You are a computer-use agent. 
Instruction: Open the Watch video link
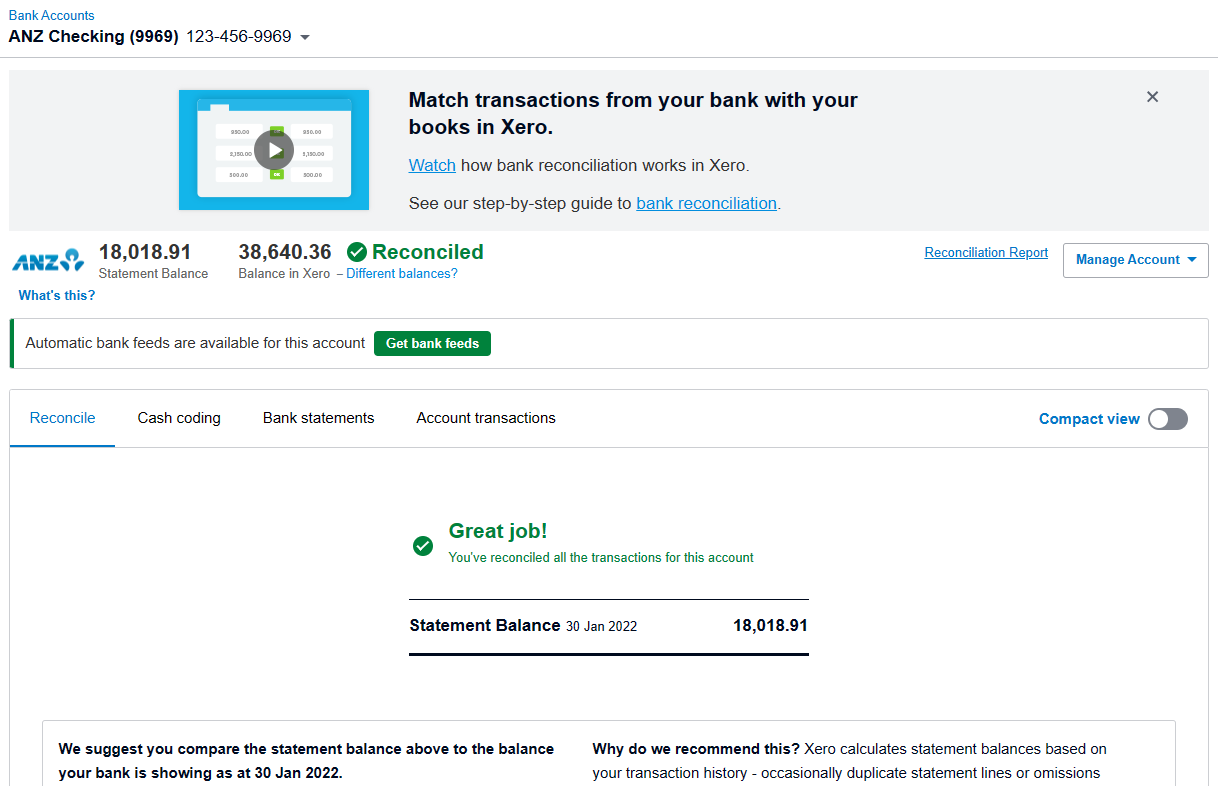tap(432, 165)
